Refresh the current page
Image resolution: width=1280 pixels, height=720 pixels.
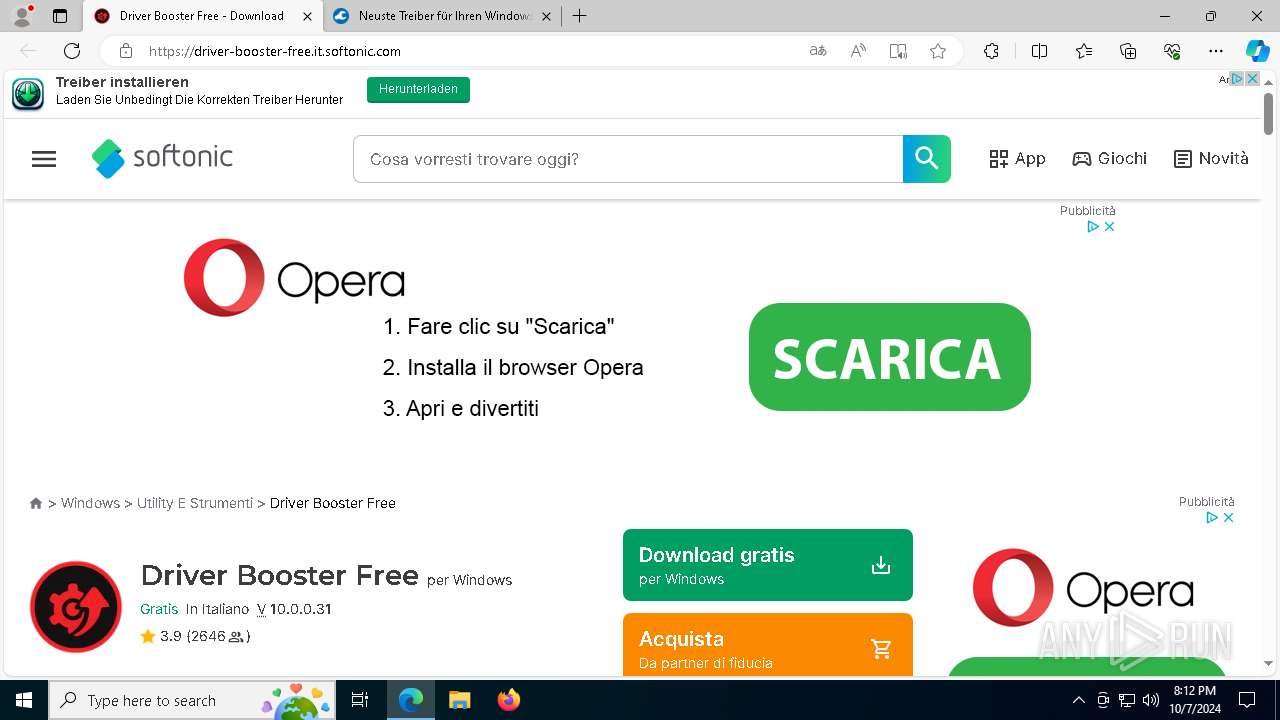pos(72,51)
